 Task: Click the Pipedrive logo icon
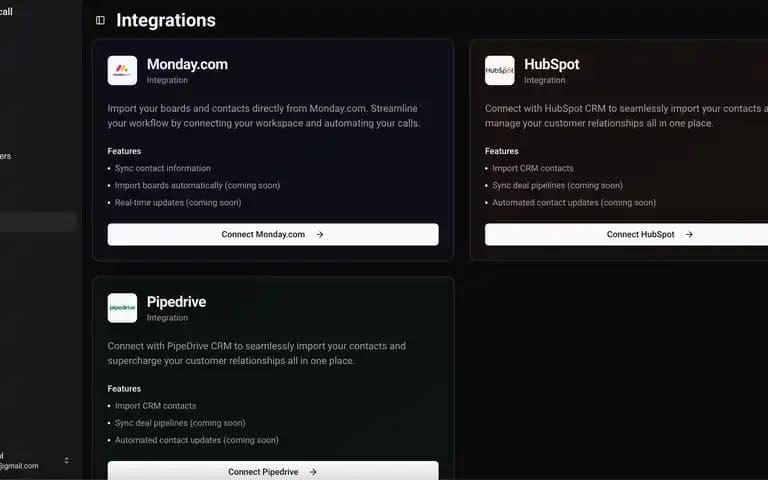click(x=122, y=308)
